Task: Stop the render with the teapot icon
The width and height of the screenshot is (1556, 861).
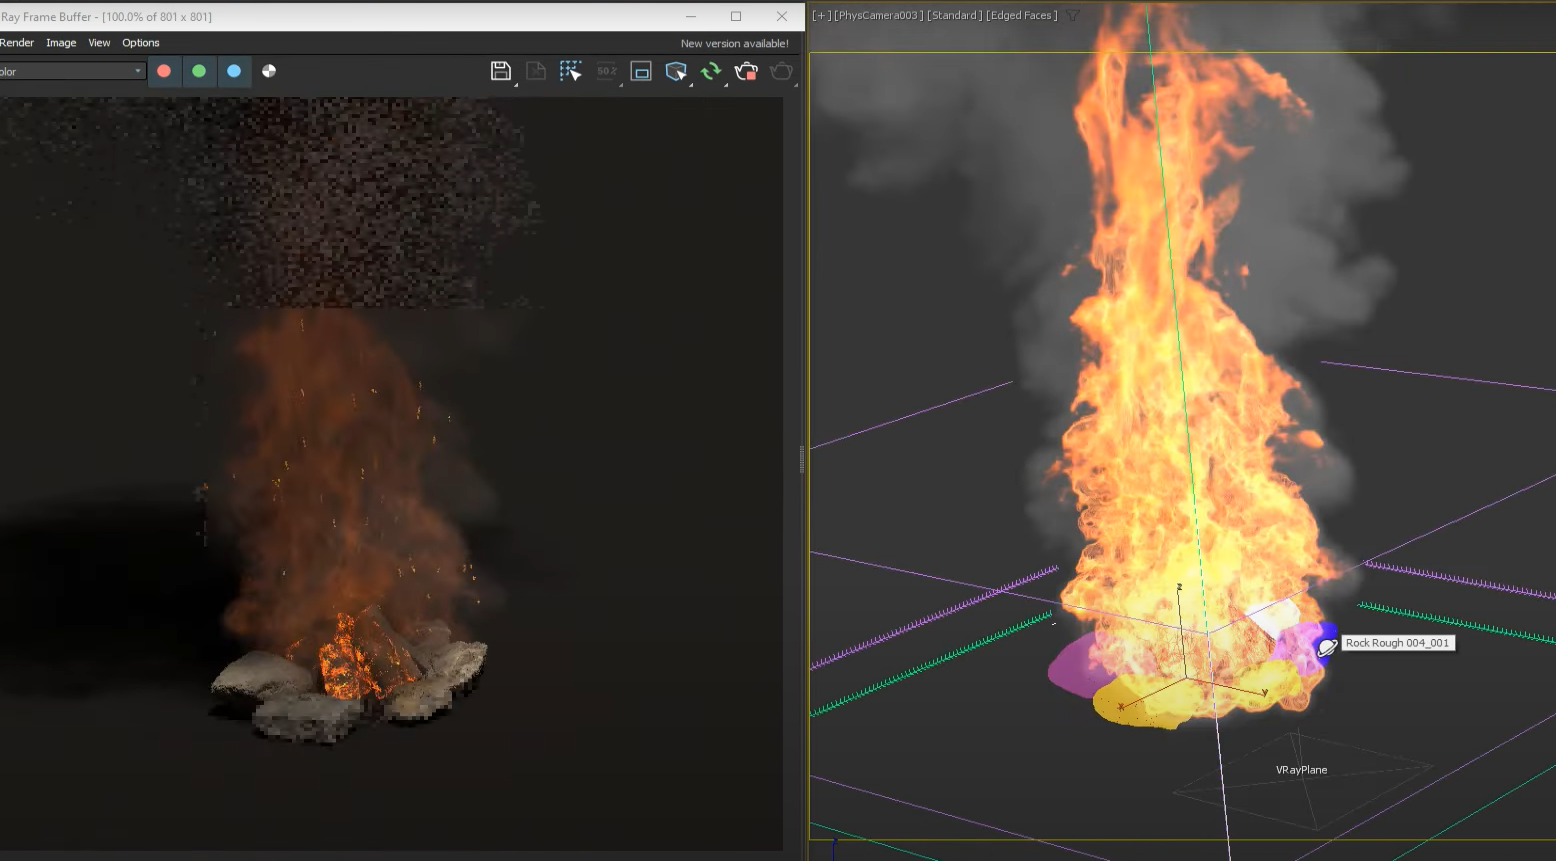Action: pyautogui.click(x=745, y=70)
